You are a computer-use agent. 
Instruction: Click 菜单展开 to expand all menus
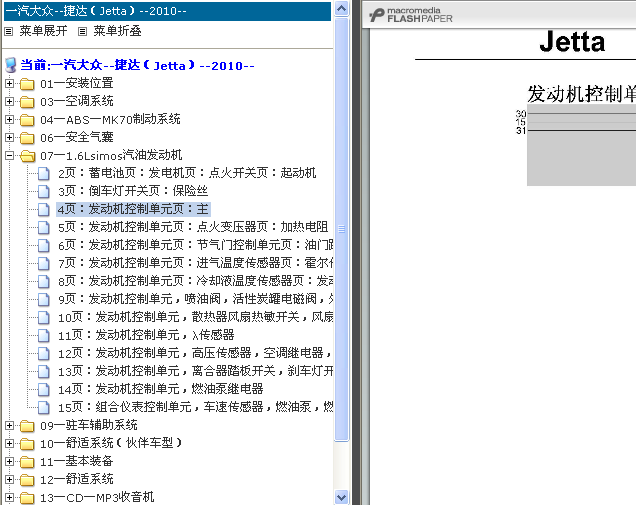pyautogui.click(x=43, y=31)
